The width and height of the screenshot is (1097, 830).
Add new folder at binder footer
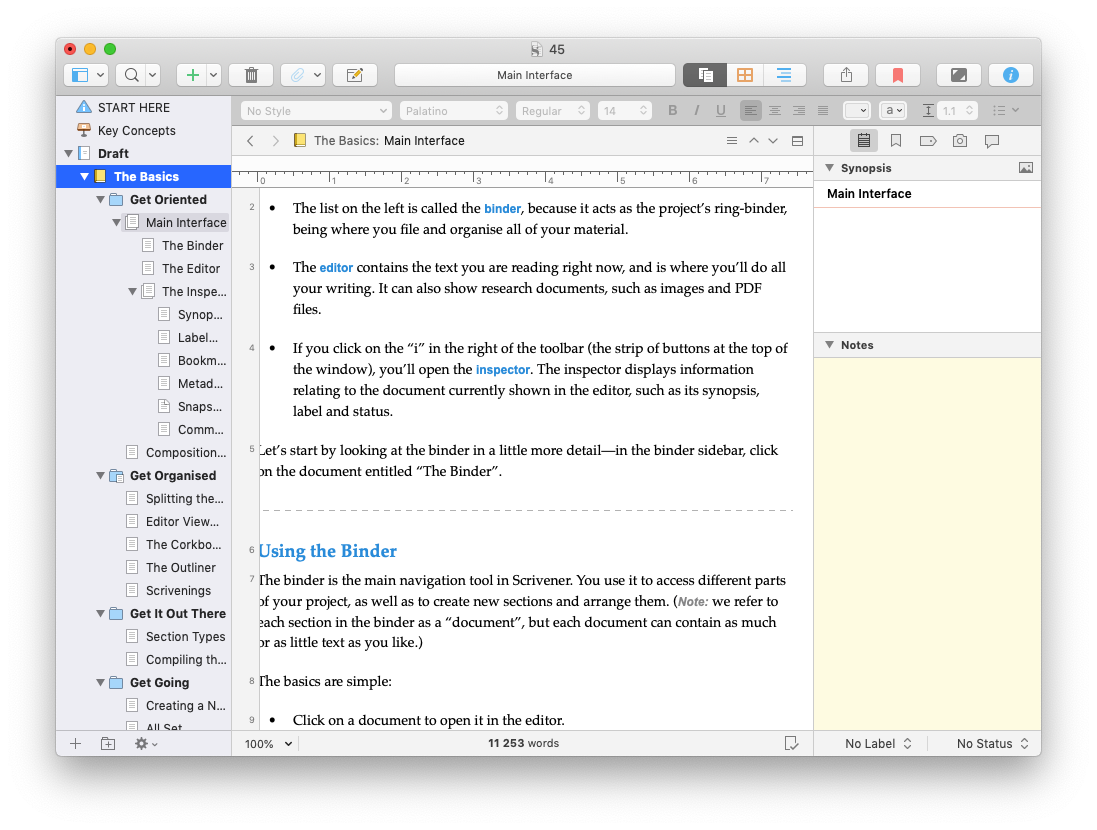(108, 743)
